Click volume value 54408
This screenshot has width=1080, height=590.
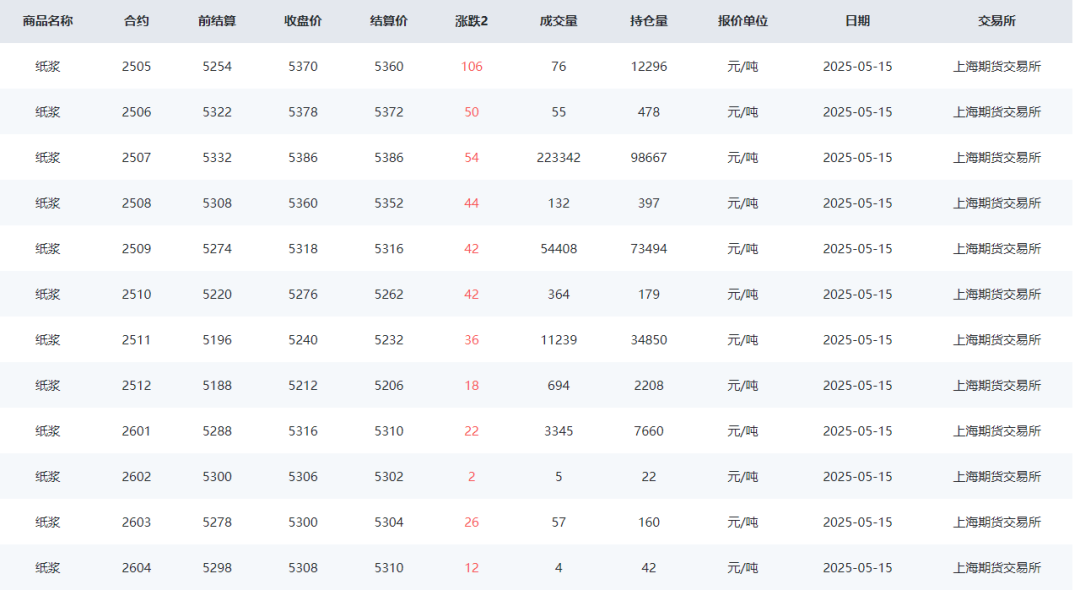(x=559, y=249)
